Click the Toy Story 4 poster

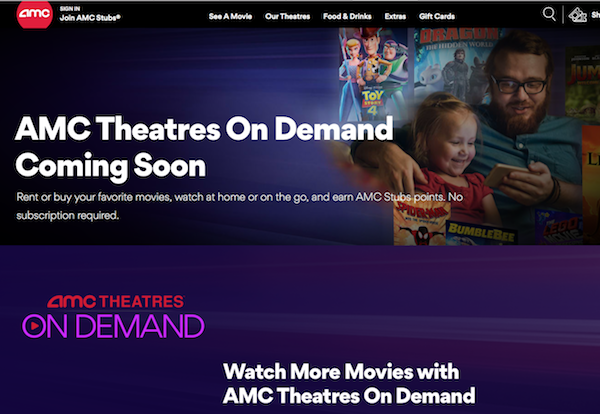pyautogui.click(x=372, y=75)
